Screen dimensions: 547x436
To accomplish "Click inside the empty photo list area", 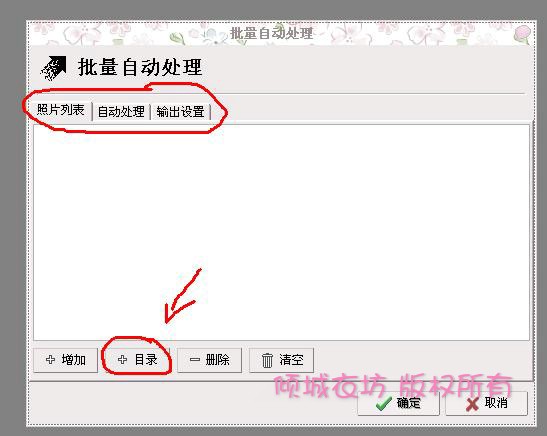I will click(281, 232).
